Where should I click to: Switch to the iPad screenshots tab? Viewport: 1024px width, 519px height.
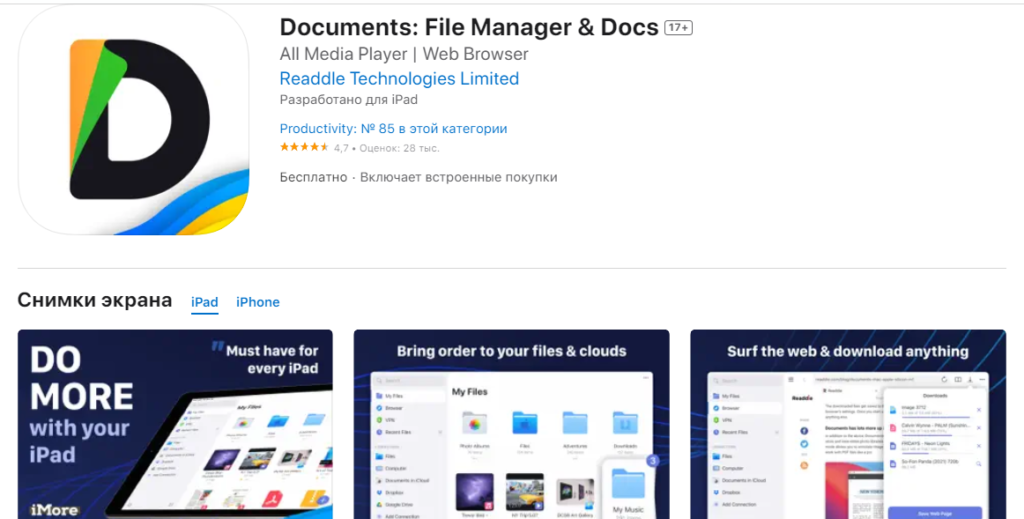click(x=204, y=302)
